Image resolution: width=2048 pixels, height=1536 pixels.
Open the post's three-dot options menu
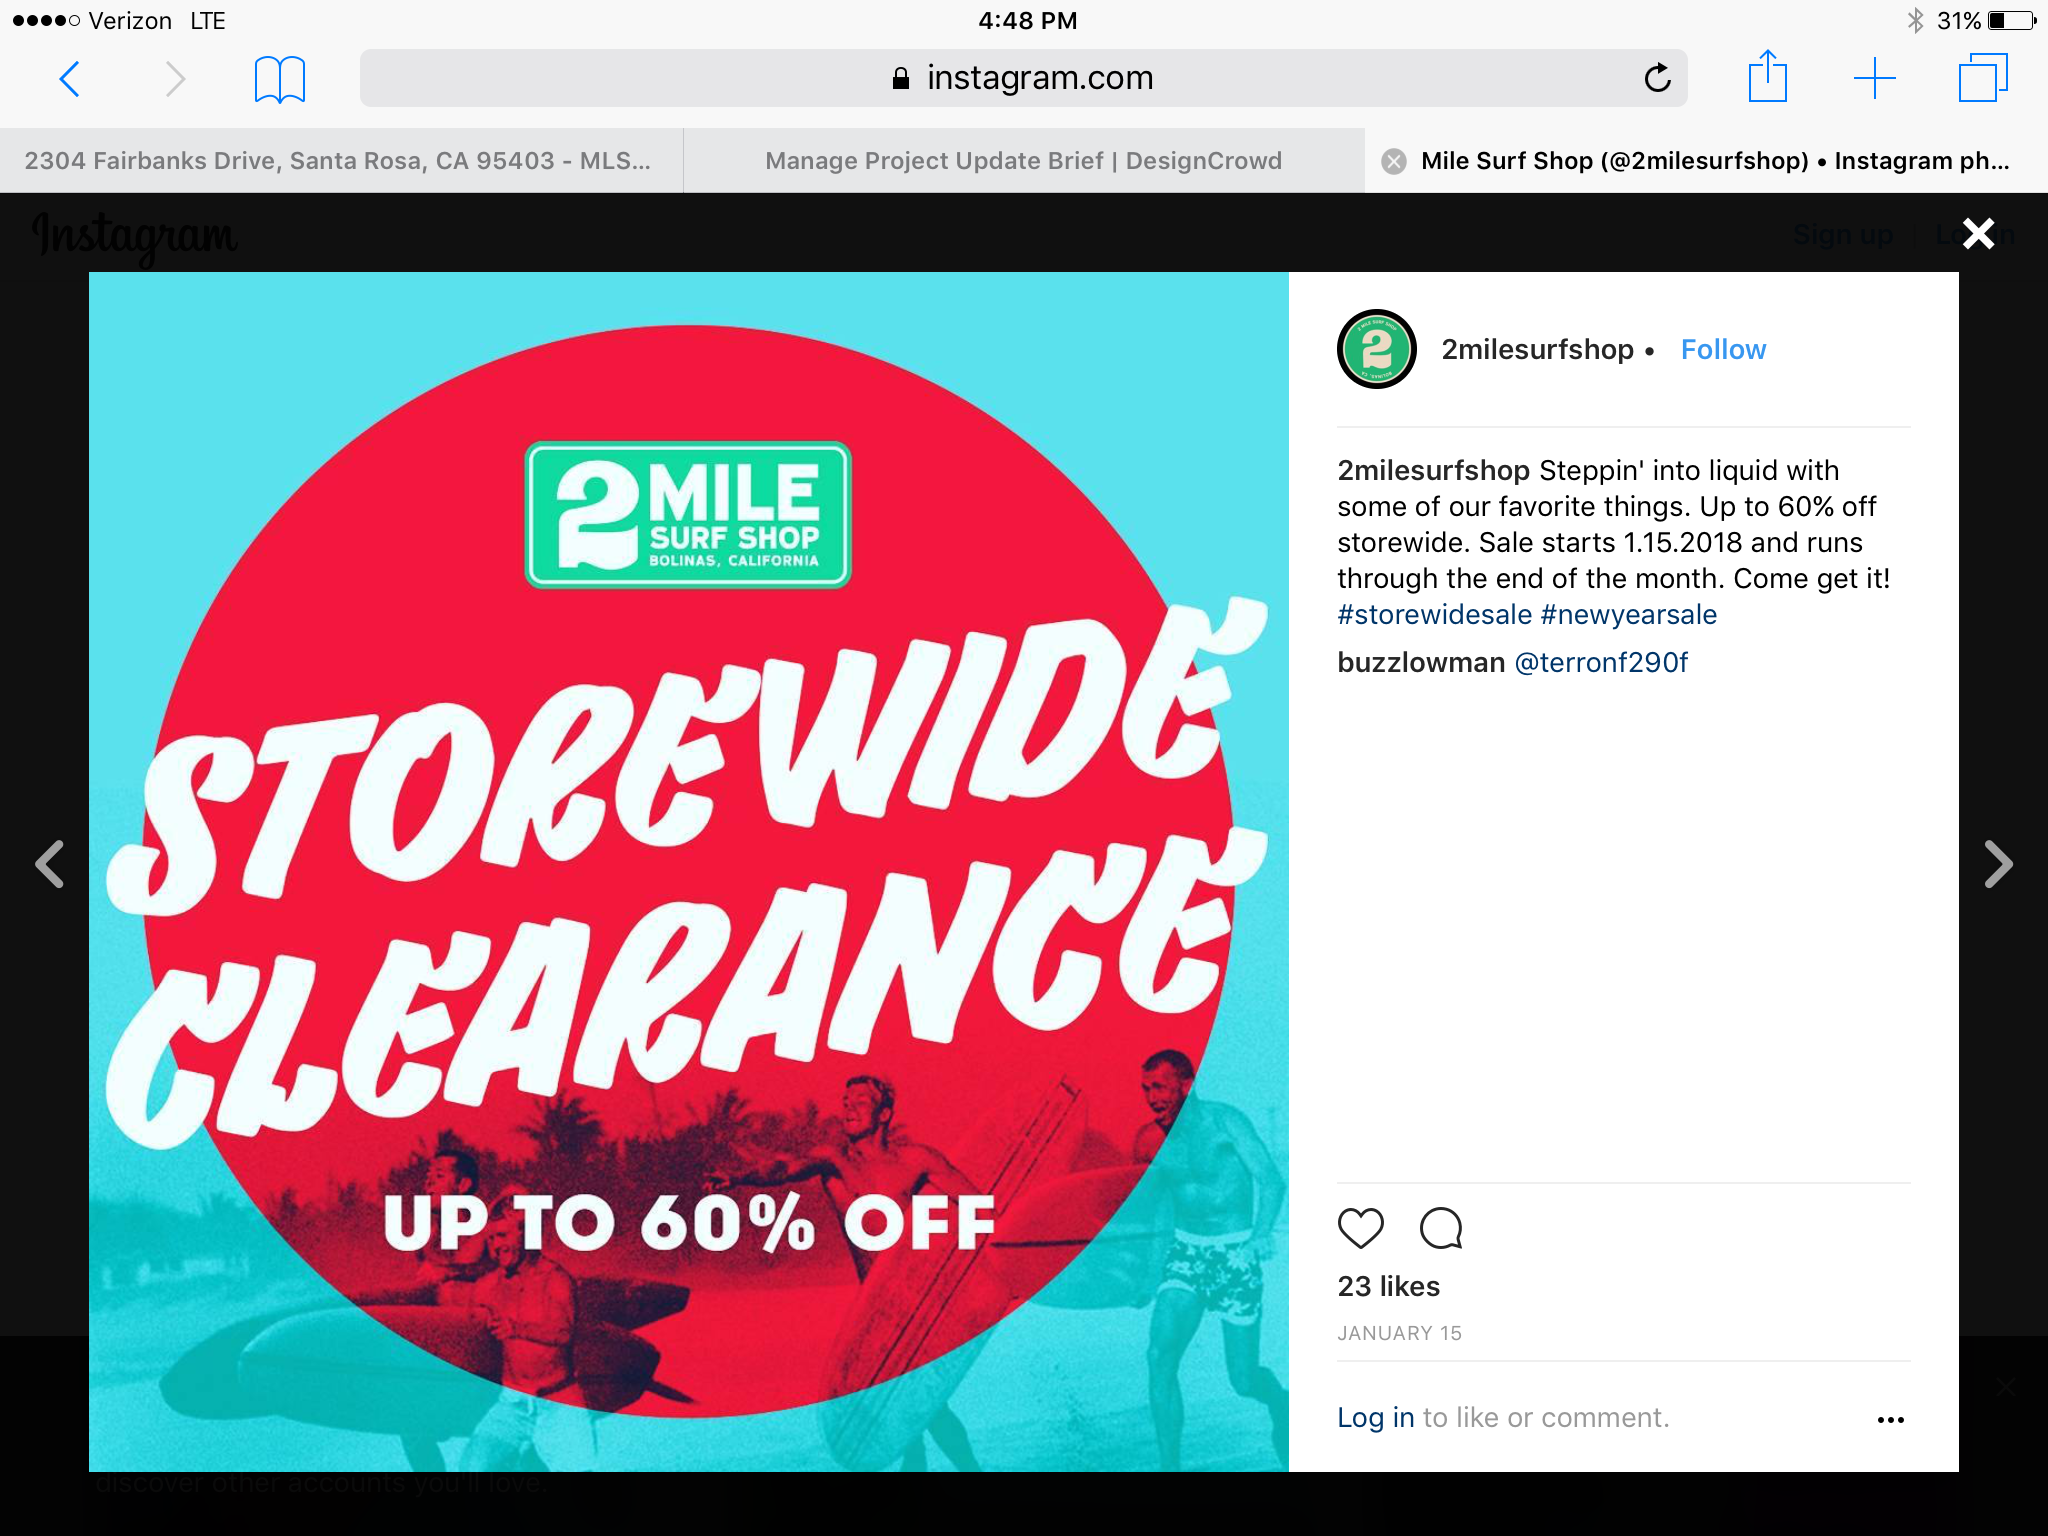[1890, 1420]
